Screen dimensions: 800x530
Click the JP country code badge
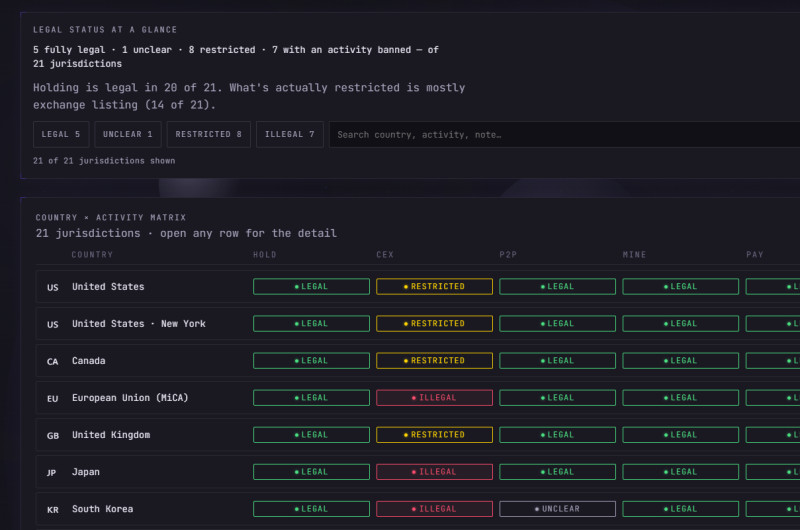pyautogui.click(x=52, y=473)
